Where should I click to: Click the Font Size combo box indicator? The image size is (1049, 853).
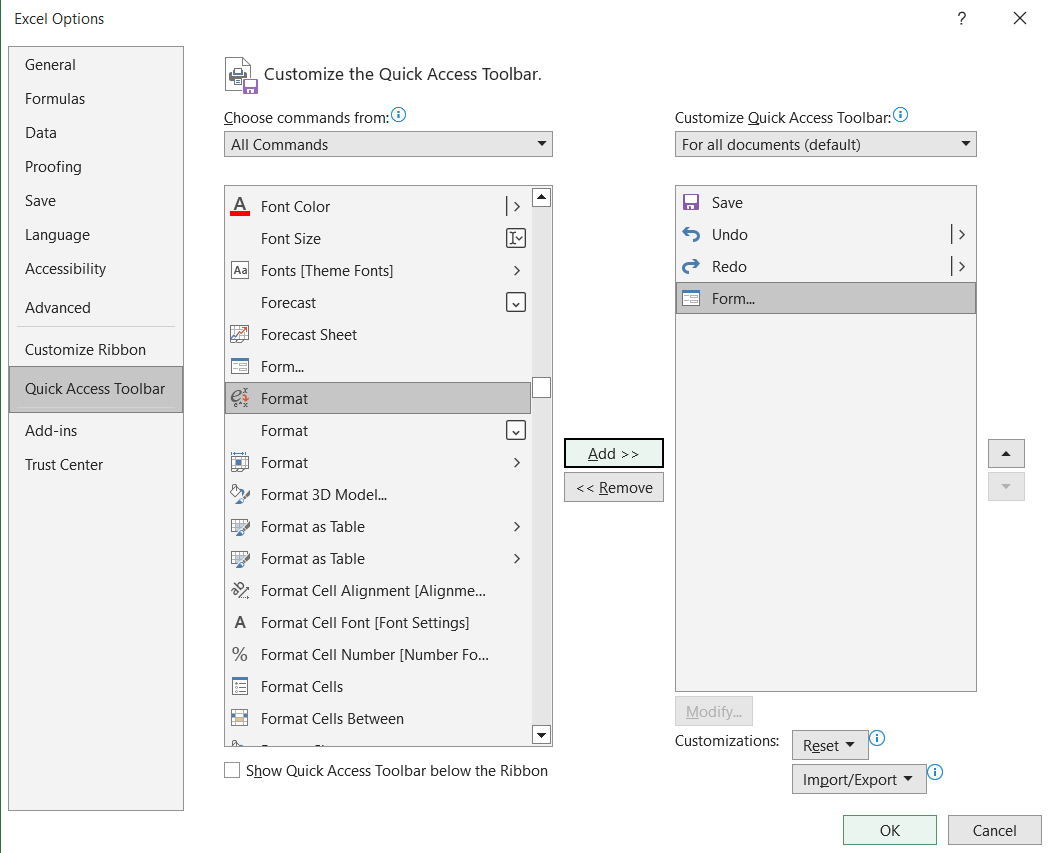(x=516, y=238)
